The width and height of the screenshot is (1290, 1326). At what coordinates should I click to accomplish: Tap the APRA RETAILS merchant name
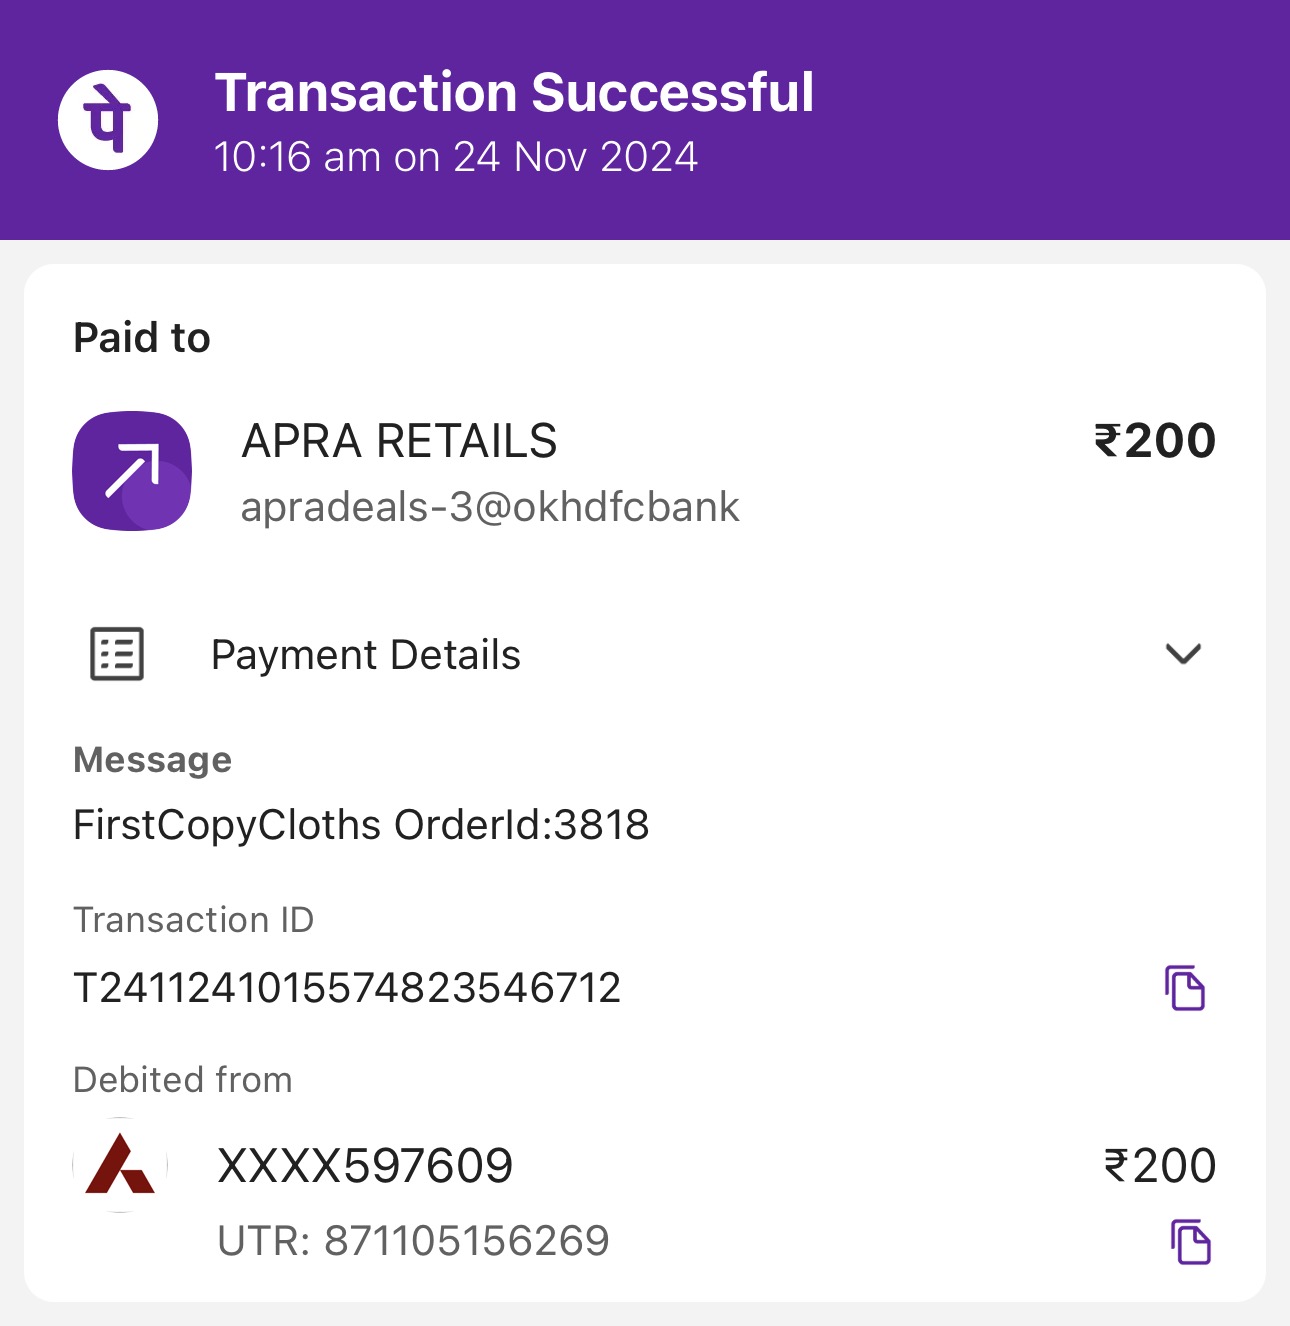[400, 441]
